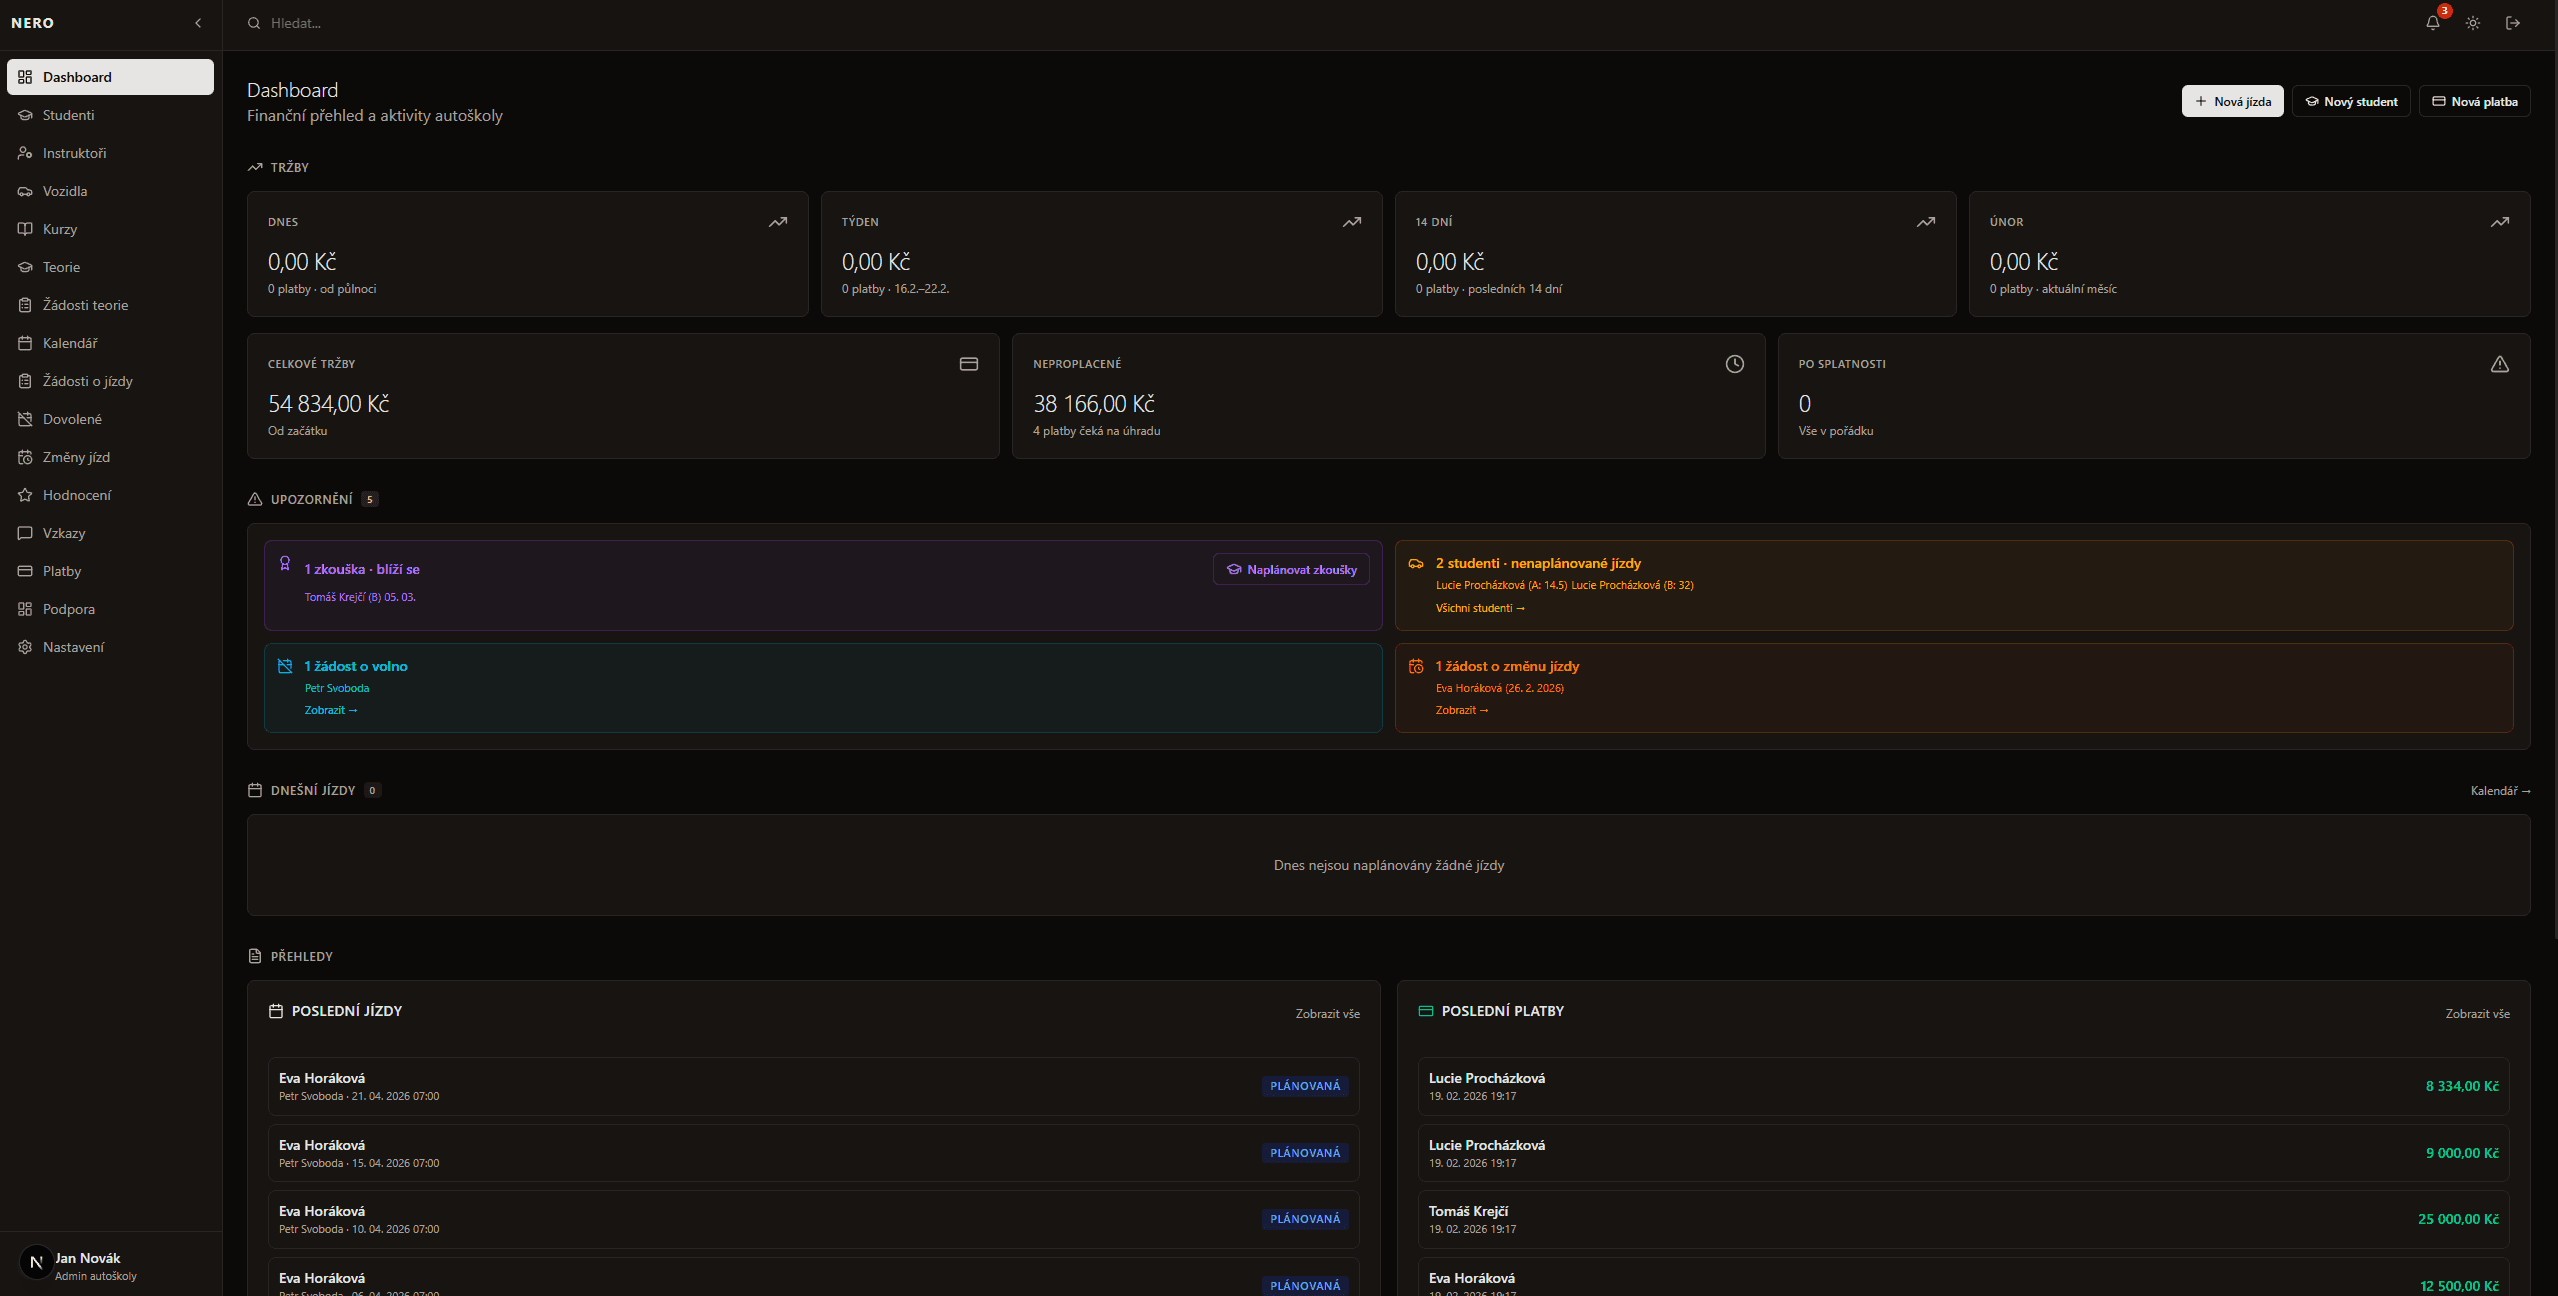The image size is (2558, 1296).
Task: Open the Platby section in the sidebar
Action: click(61, 571)
